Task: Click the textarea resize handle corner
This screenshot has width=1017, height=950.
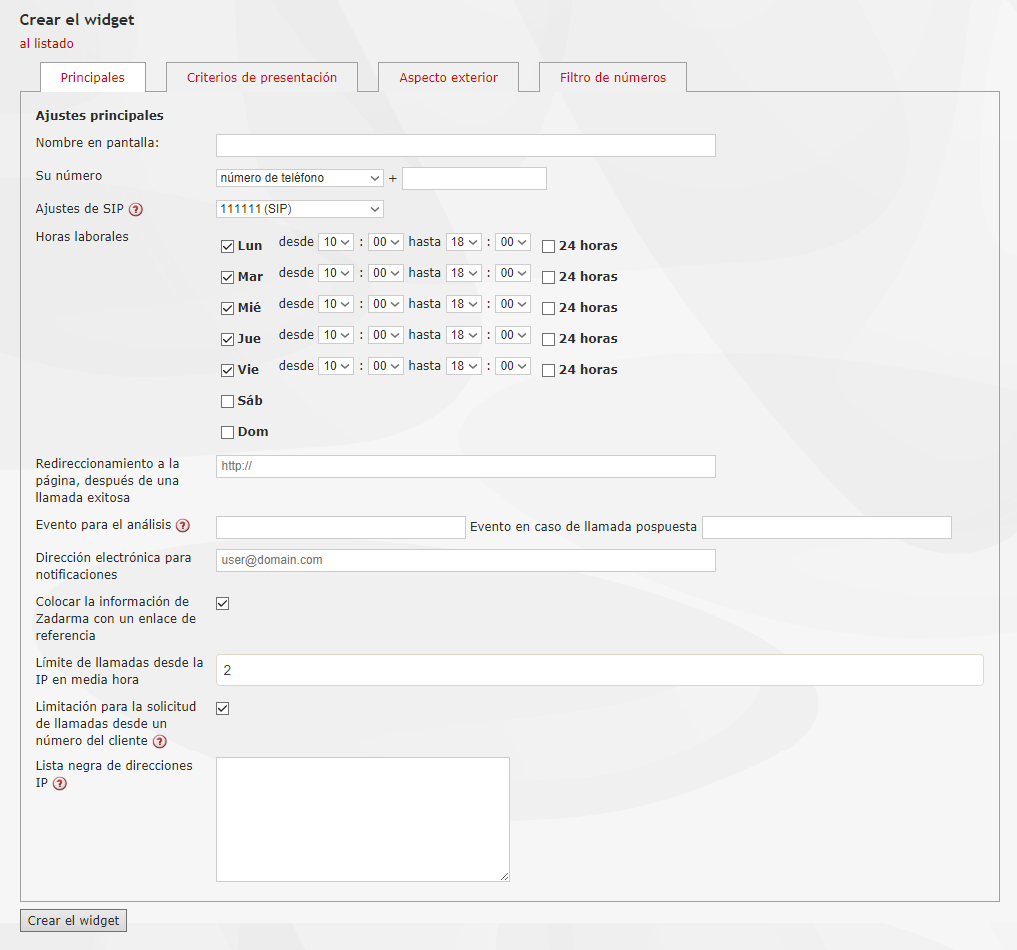Action: (x=505, y=877)
